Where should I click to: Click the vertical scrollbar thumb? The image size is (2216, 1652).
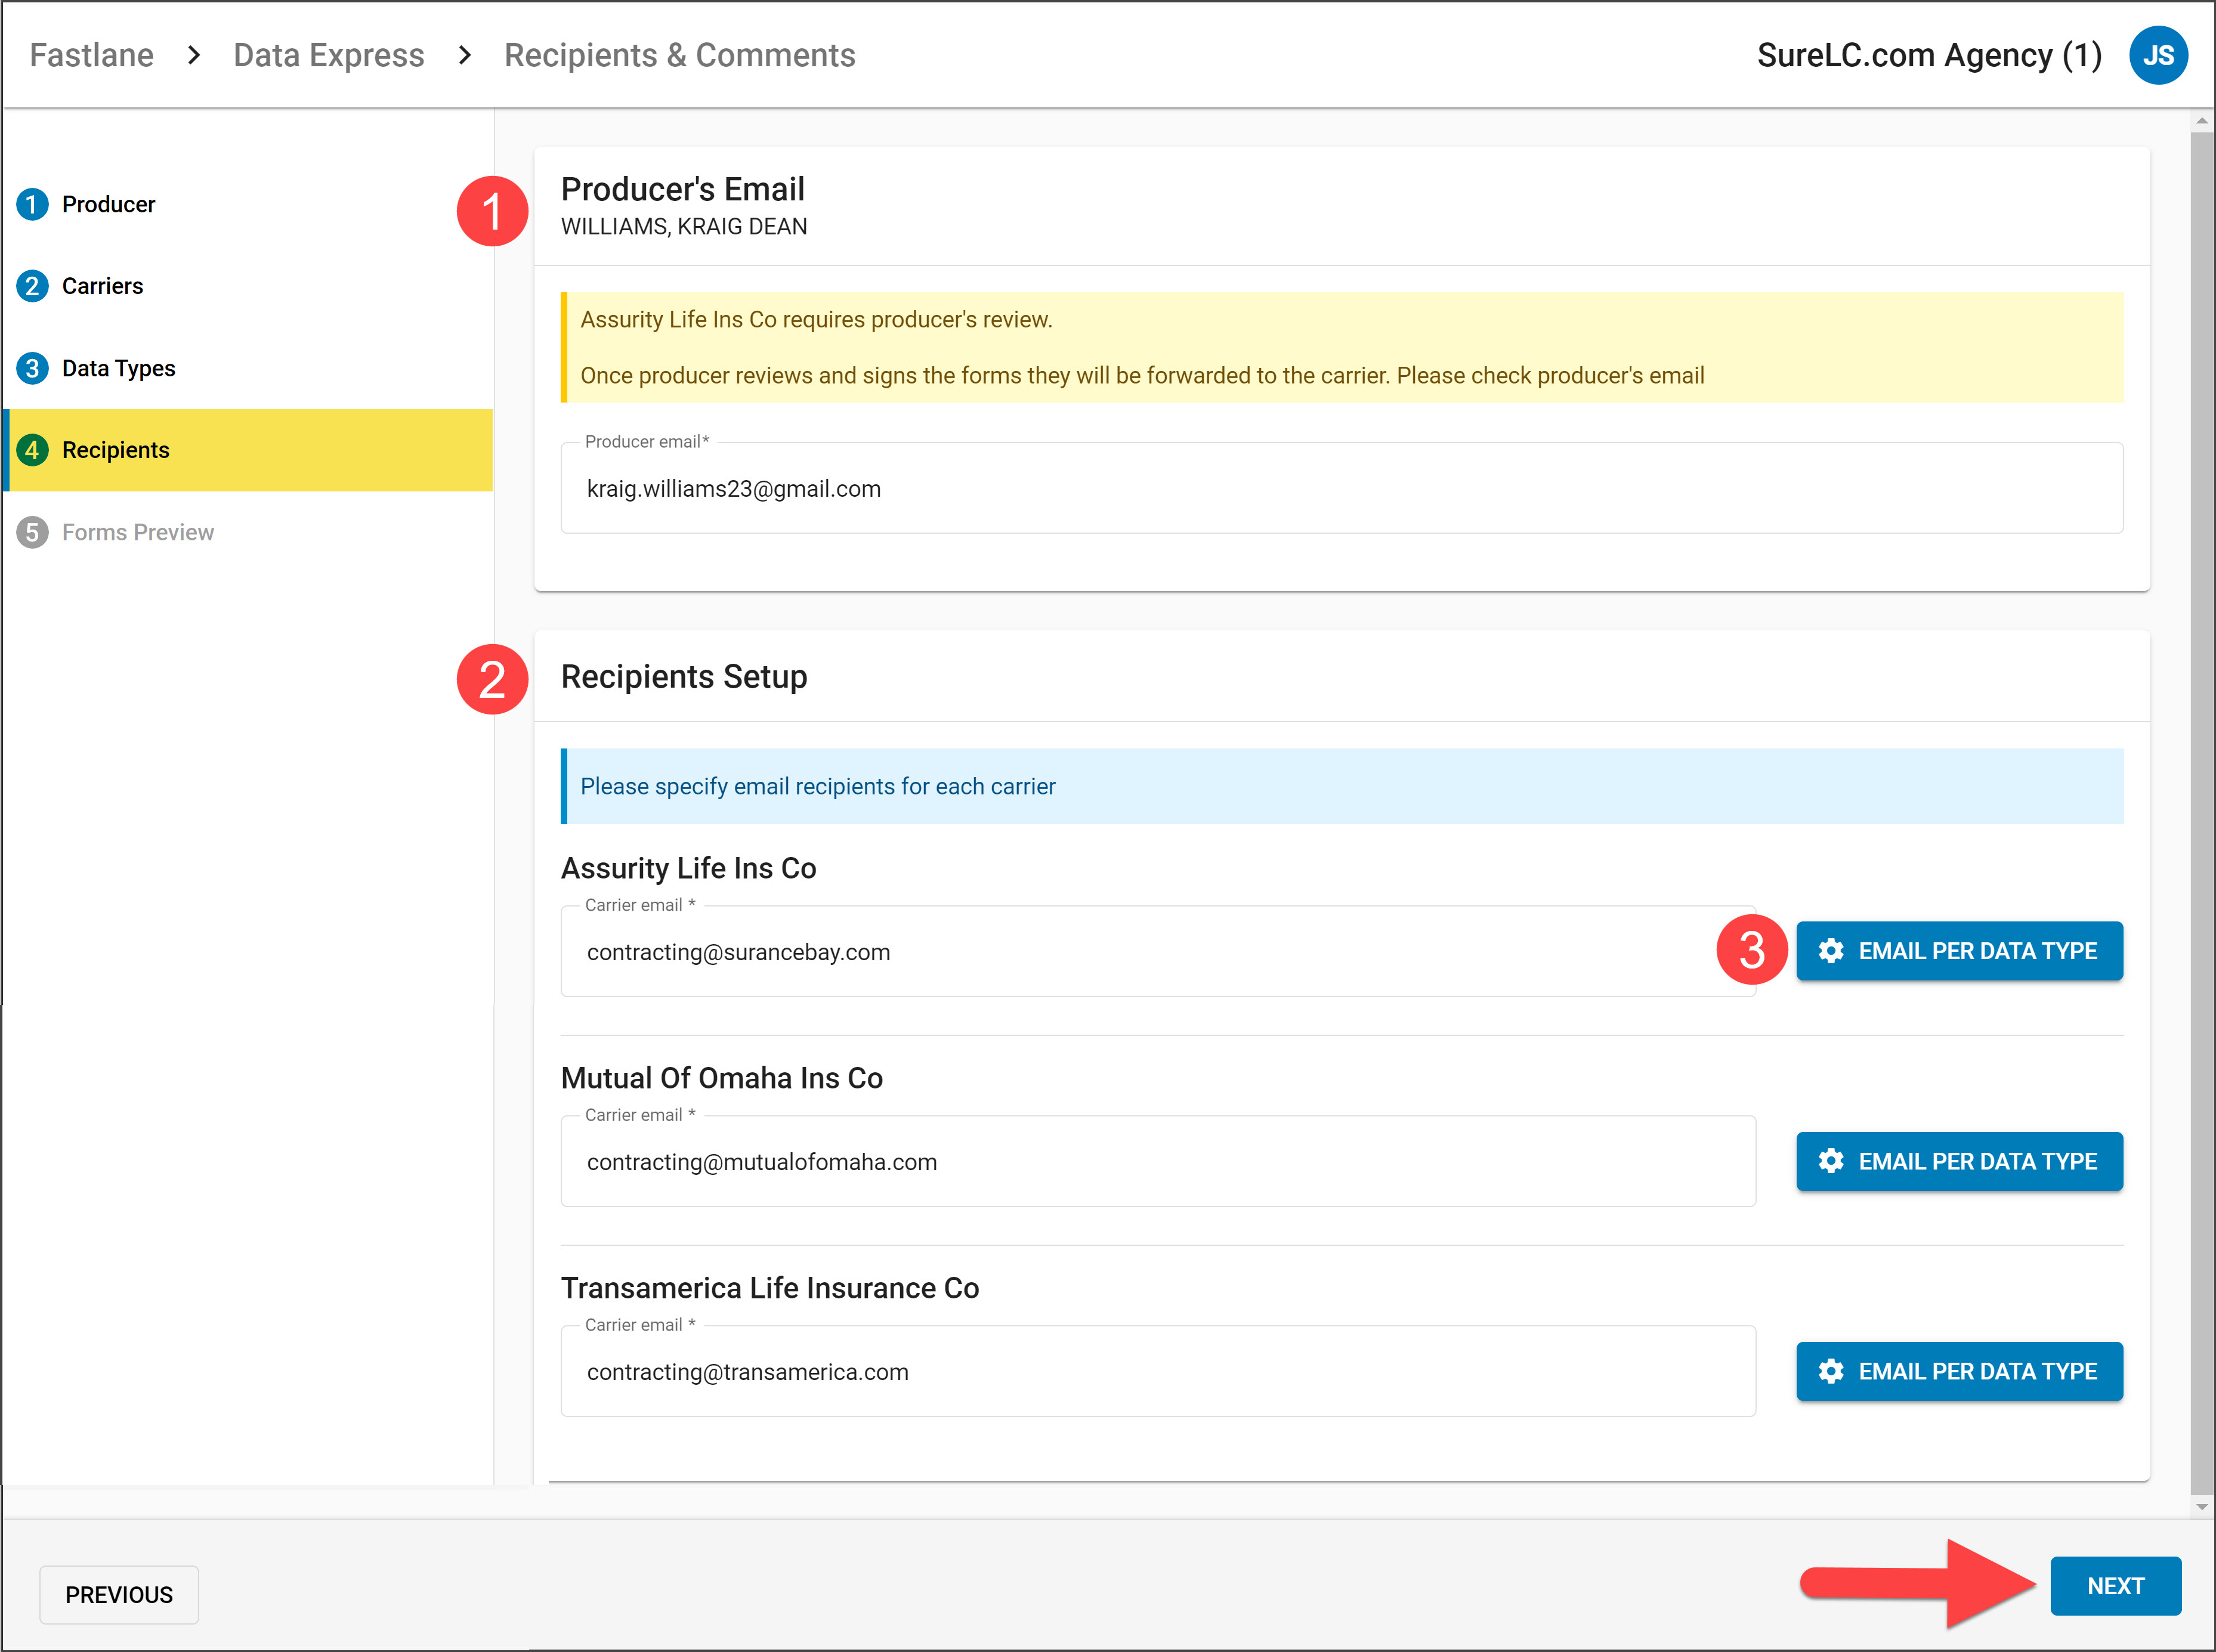(x=2201, y=812)
